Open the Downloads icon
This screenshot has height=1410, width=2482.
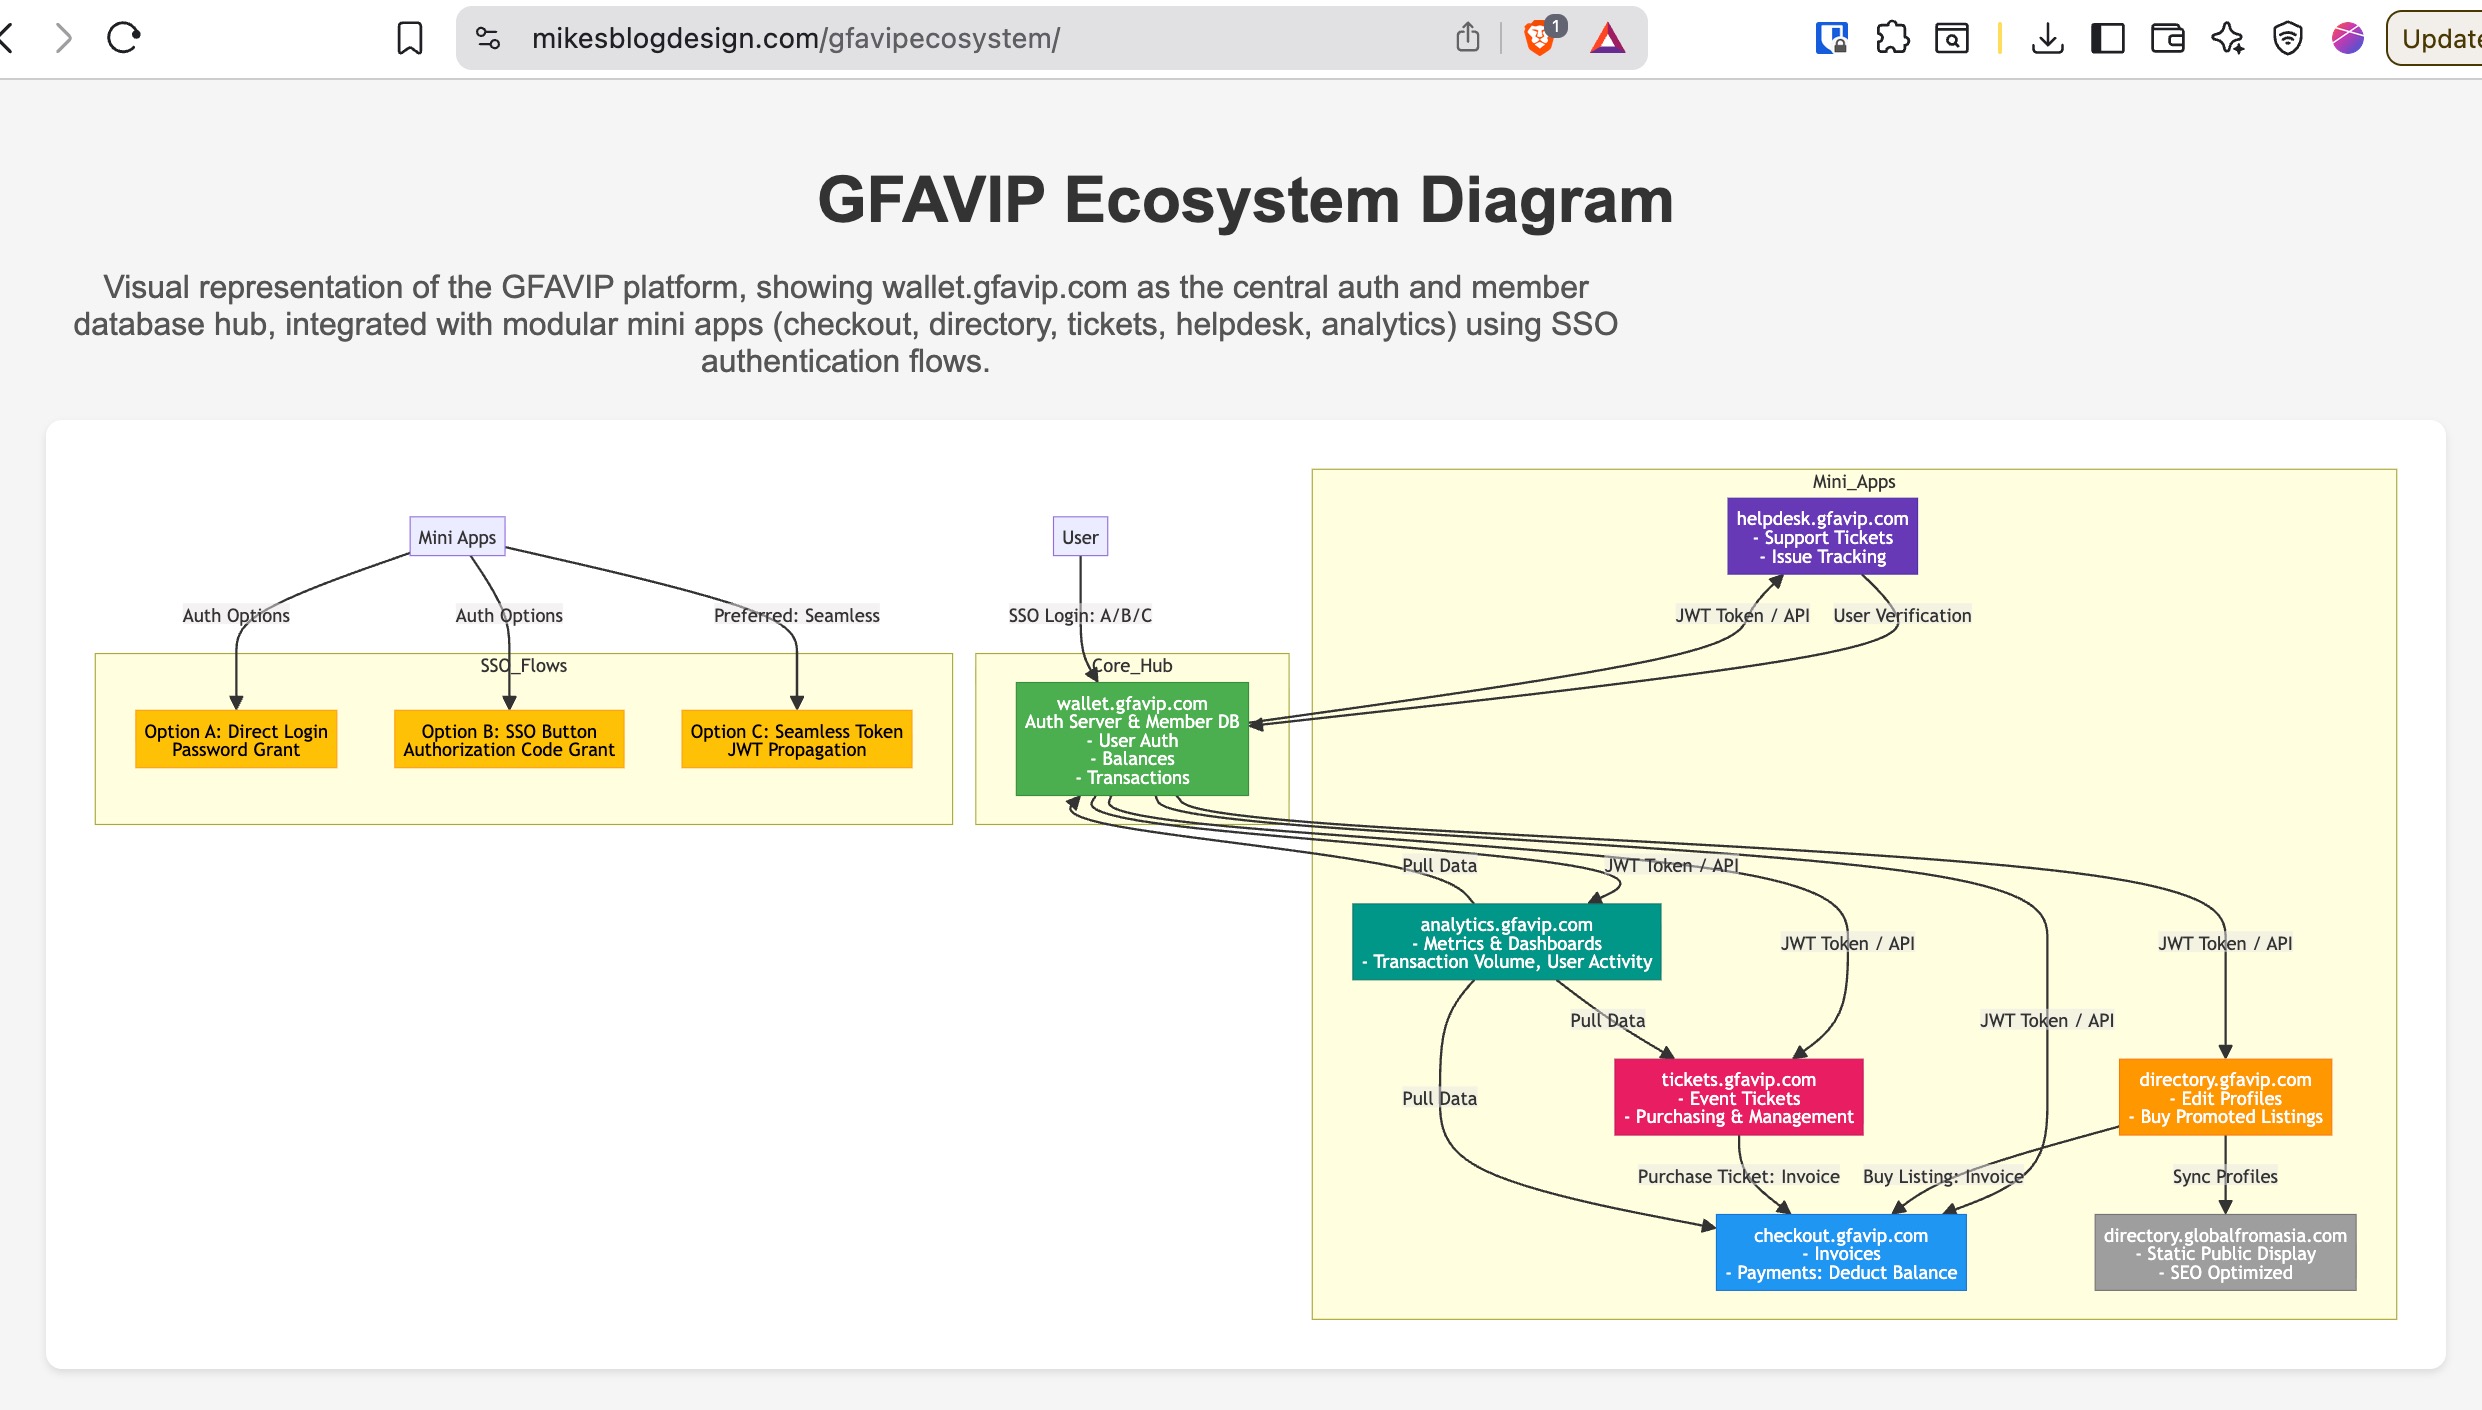click(2048, 38)
